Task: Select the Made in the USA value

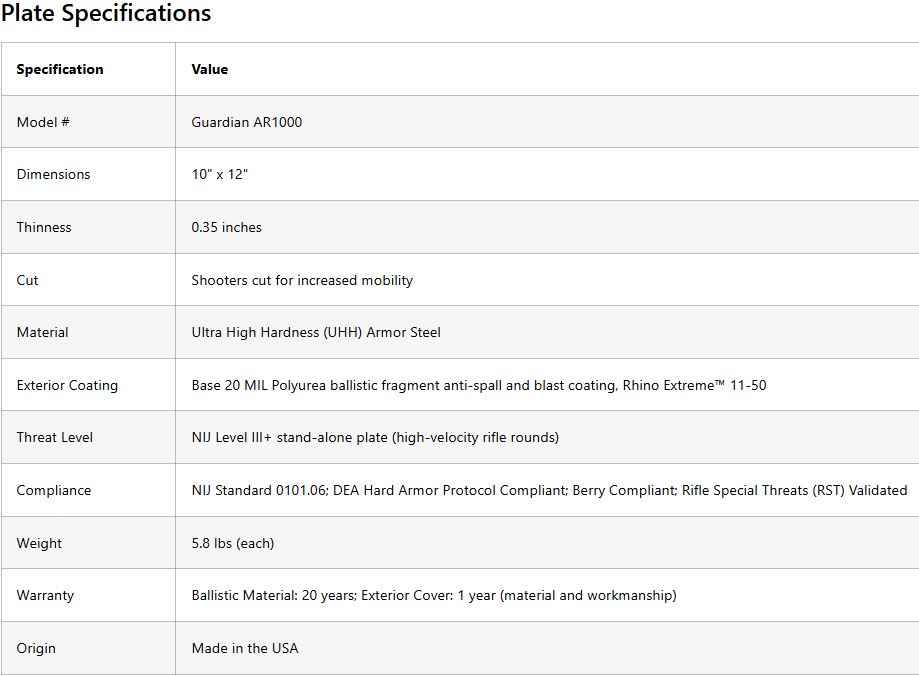Action: [x=245, y=648]
